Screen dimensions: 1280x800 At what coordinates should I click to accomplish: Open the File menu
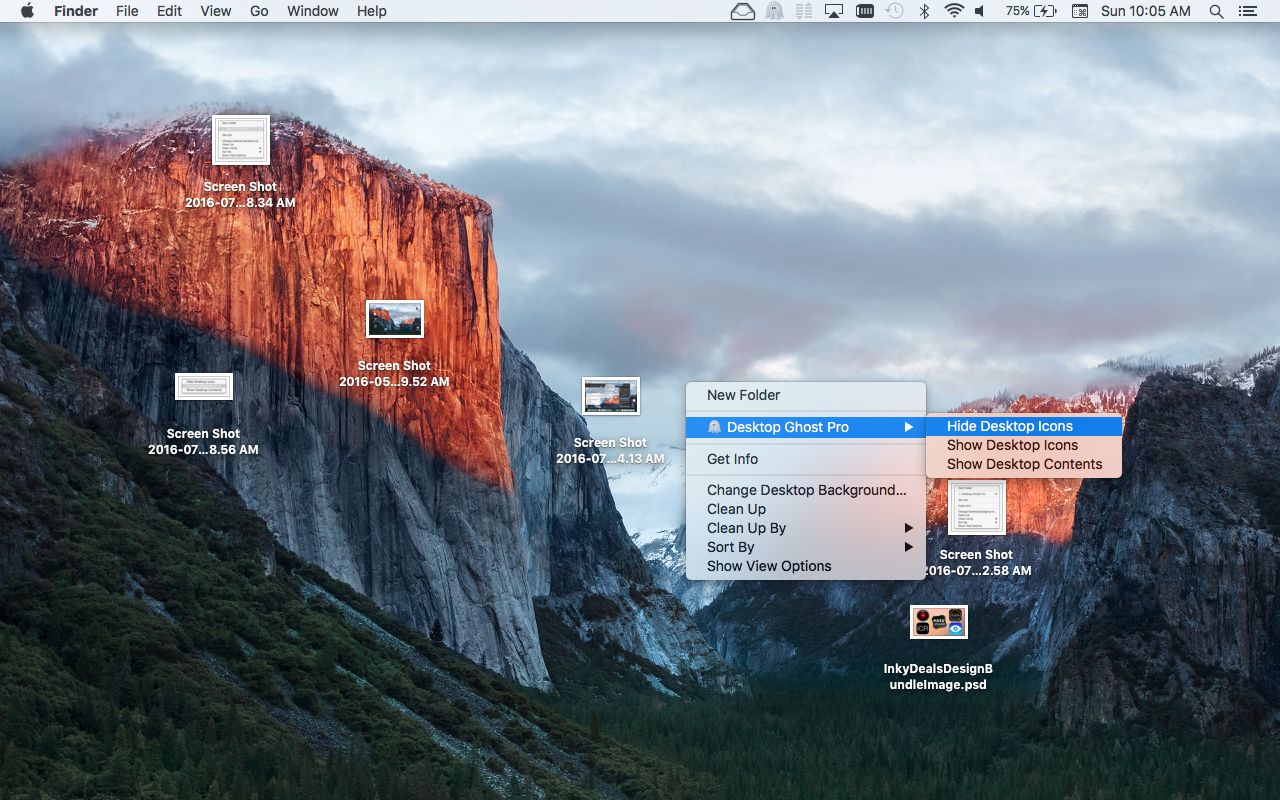[x=127, y=11]
